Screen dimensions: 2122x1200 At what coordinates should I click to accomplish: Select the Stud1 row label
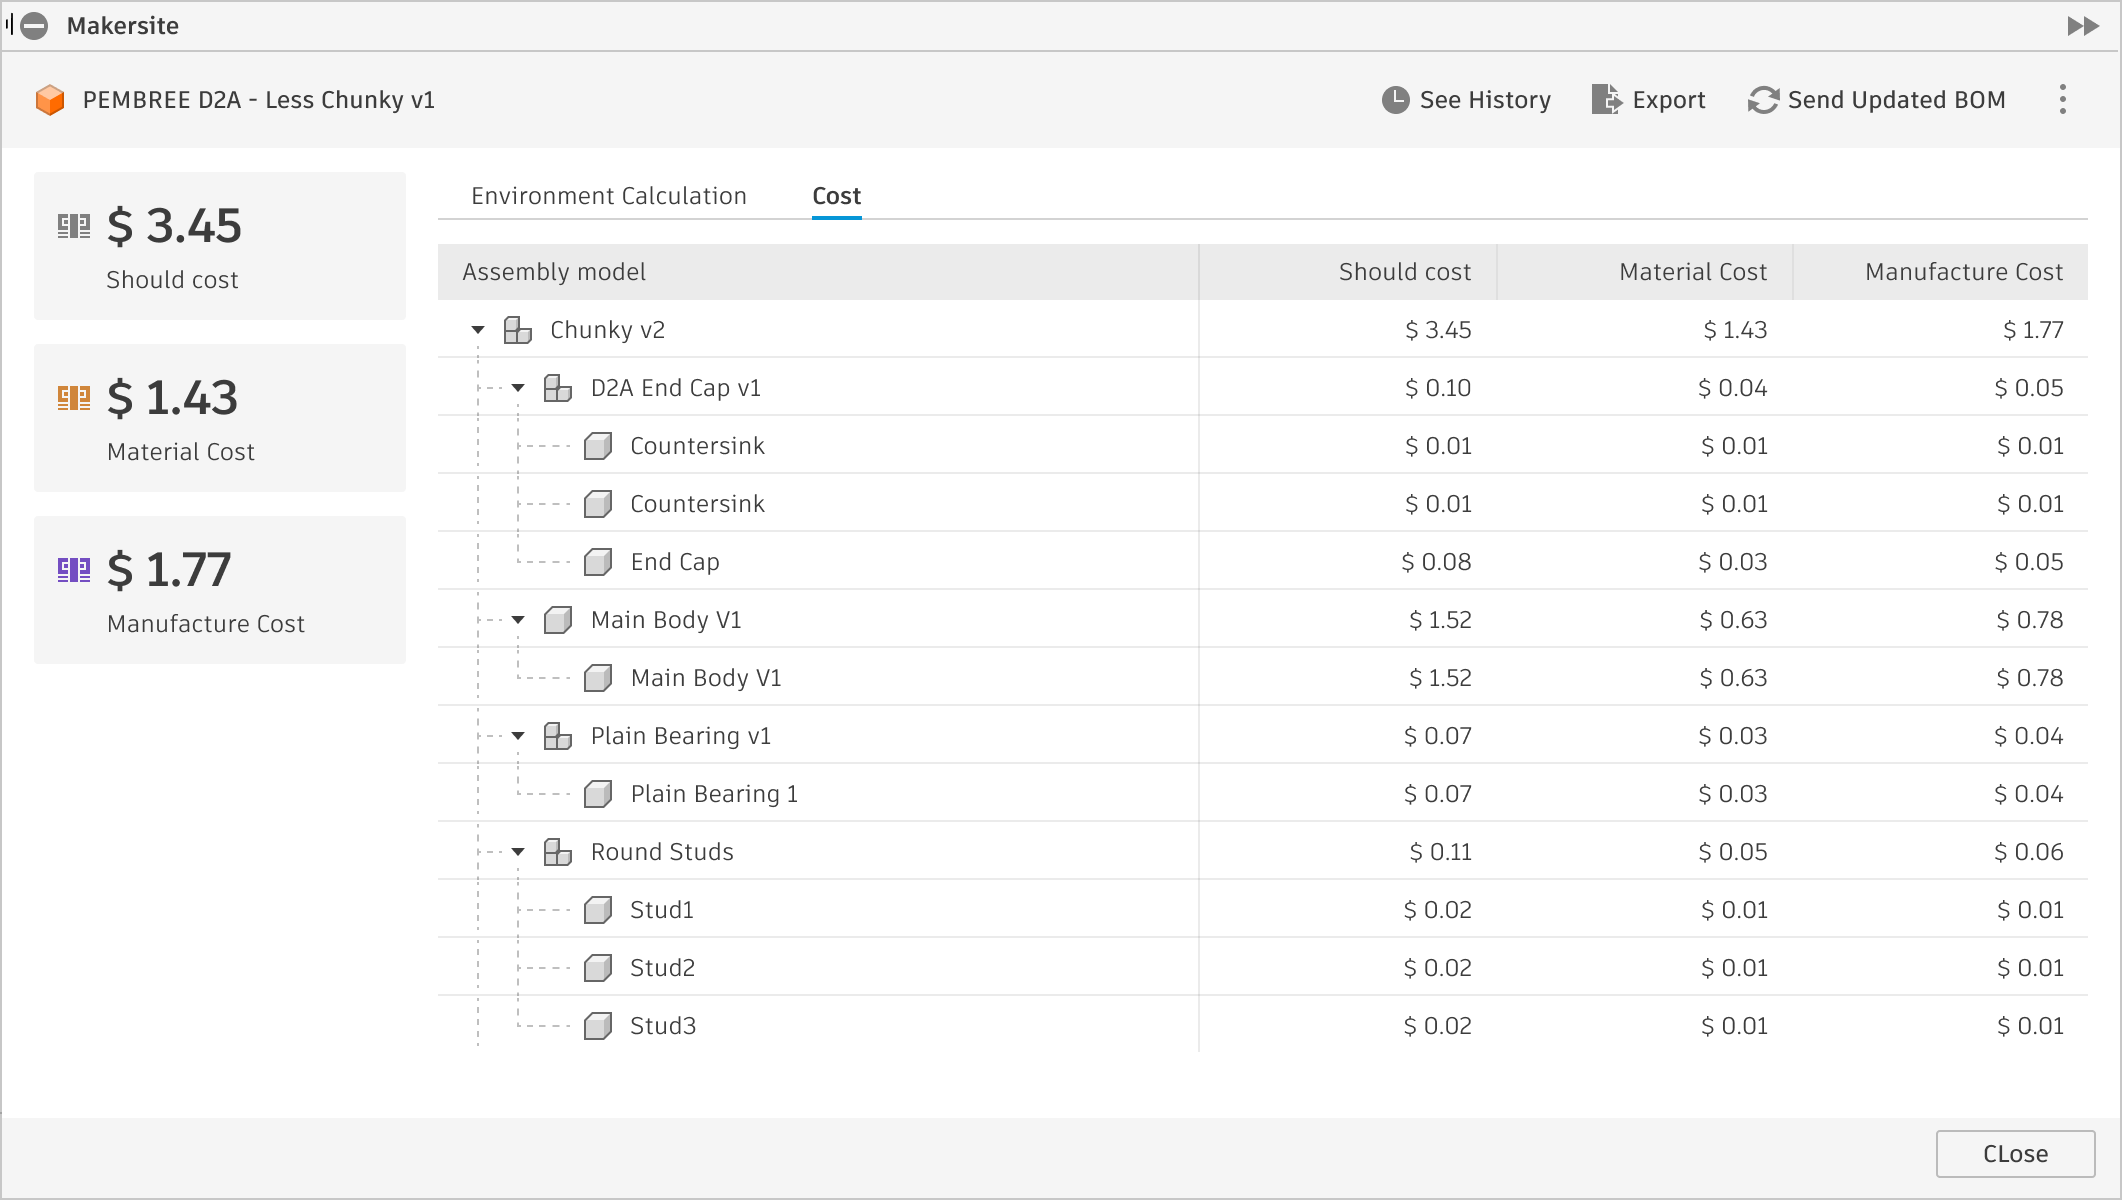point(662,910)
